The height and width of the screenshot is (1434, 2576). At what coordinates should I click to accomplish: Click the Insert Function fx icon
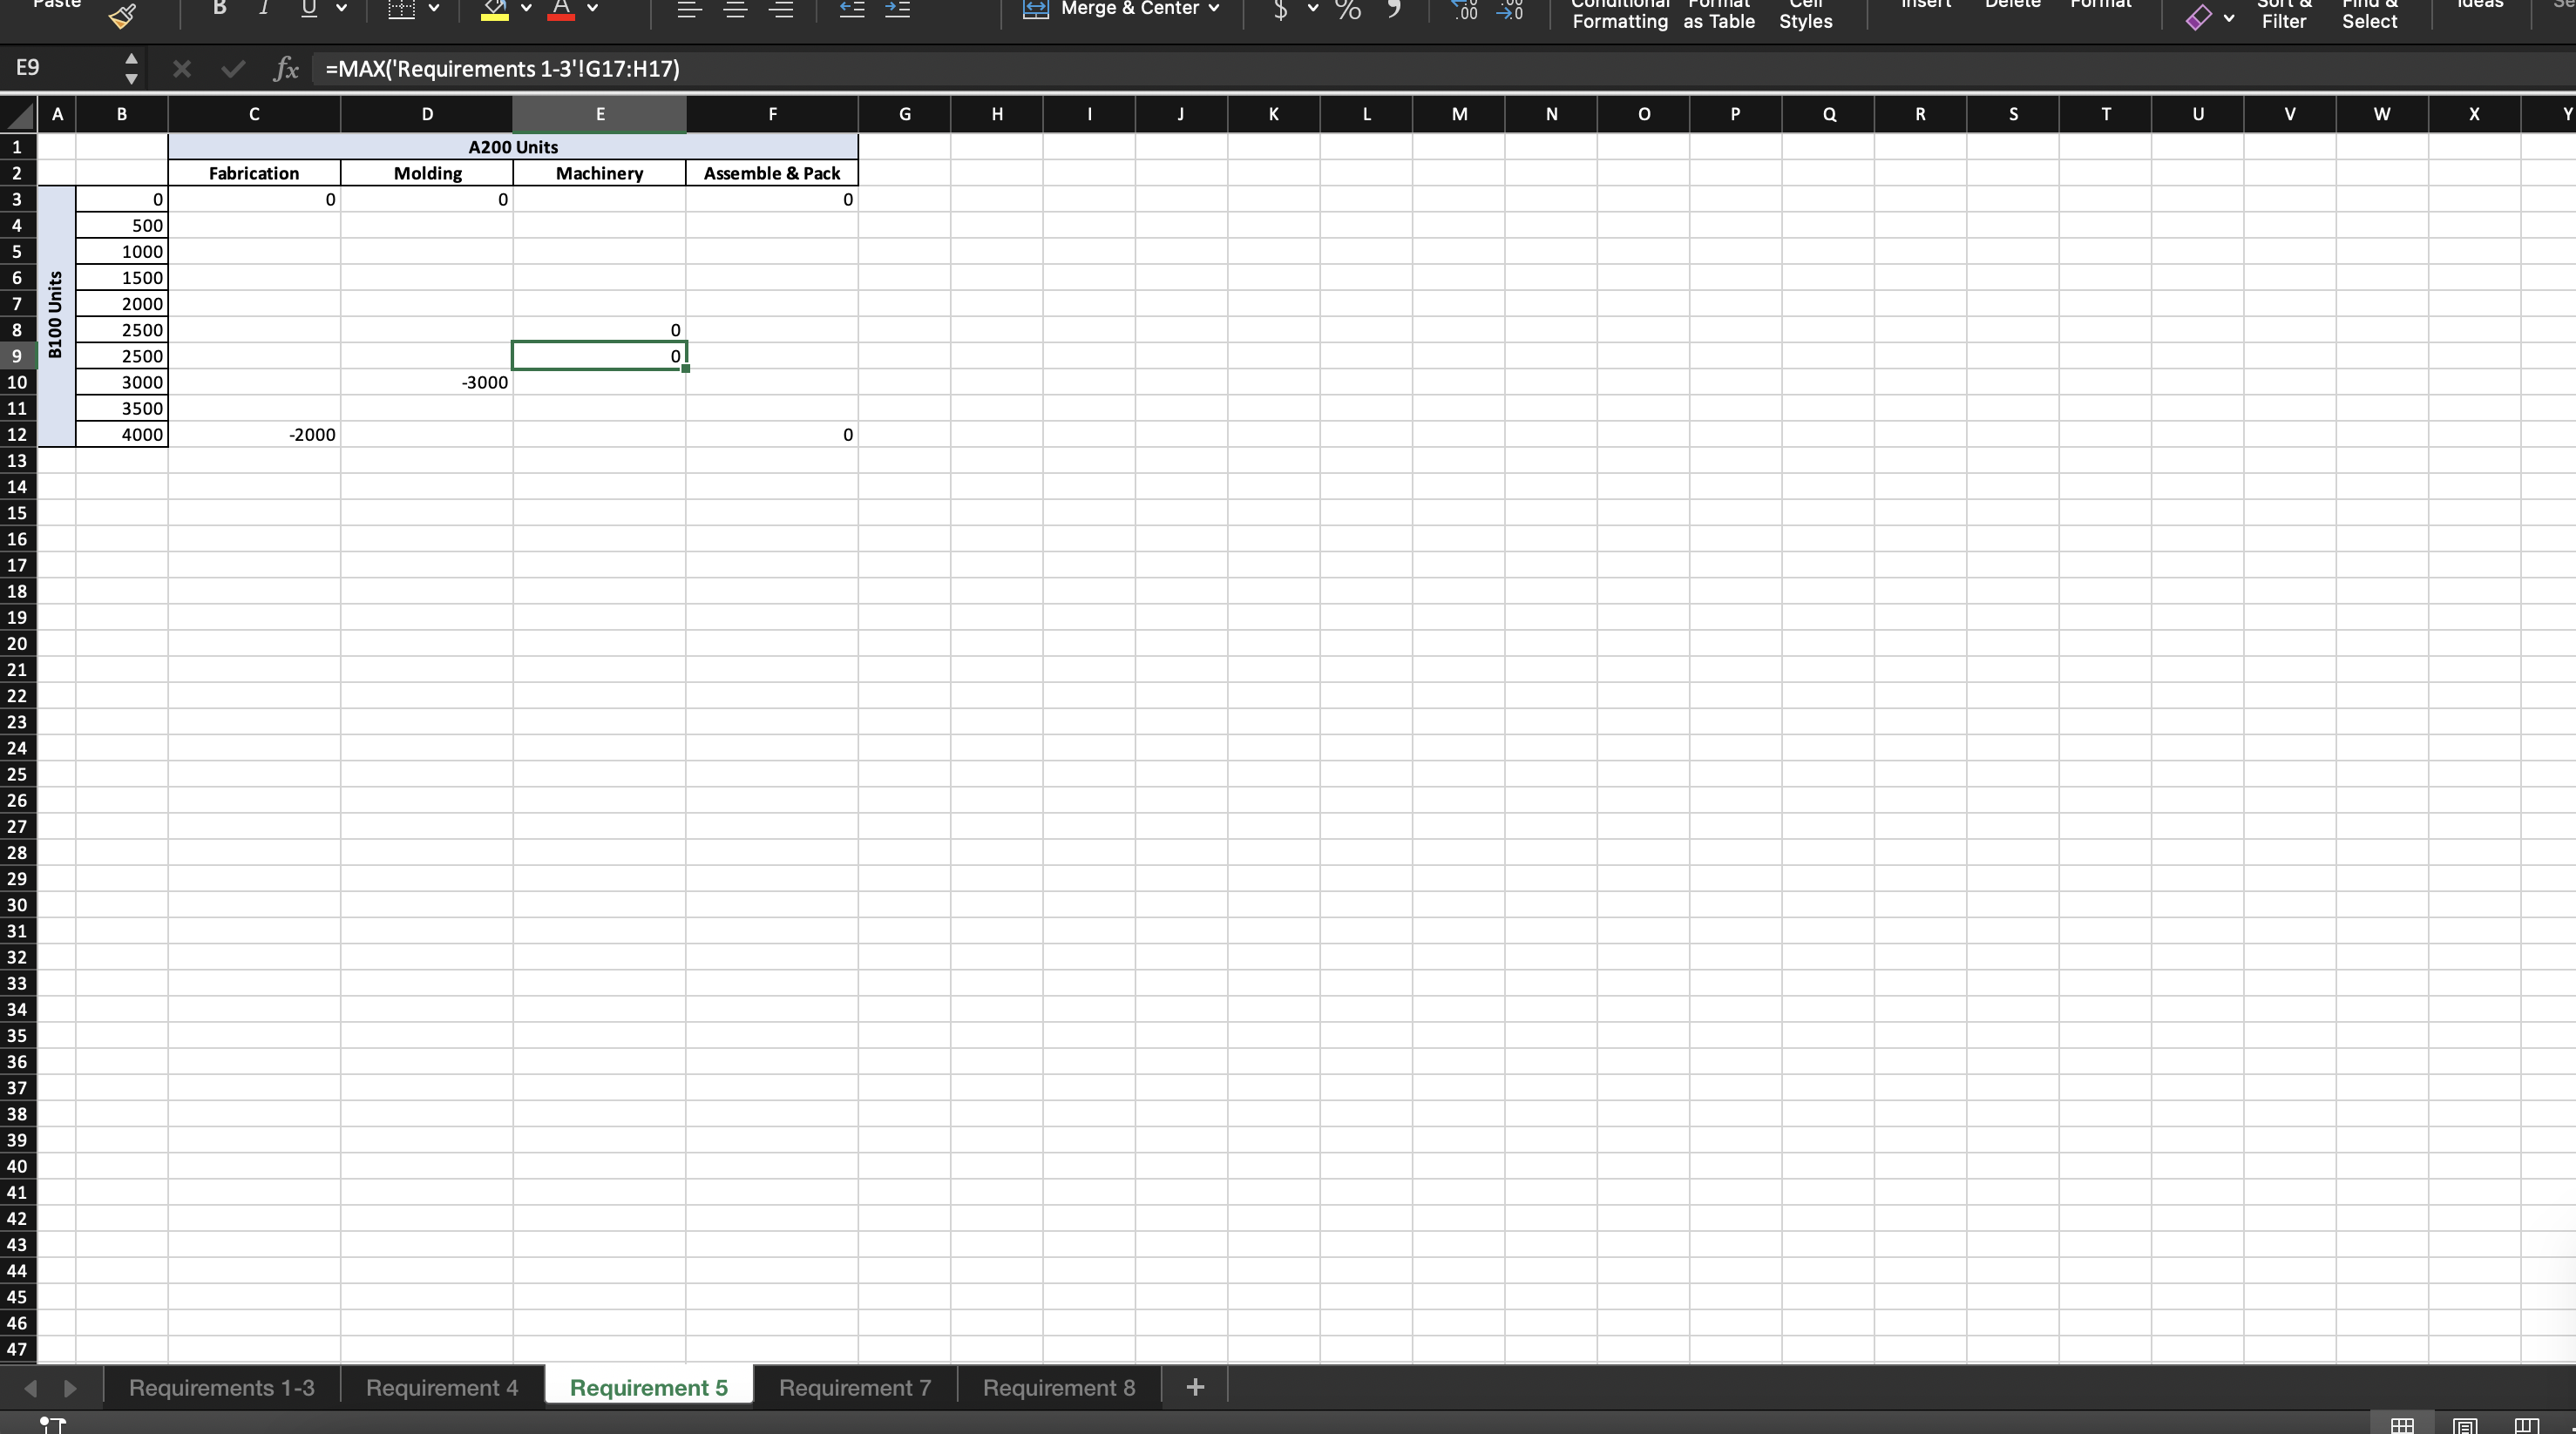click(x=286, y=68)
